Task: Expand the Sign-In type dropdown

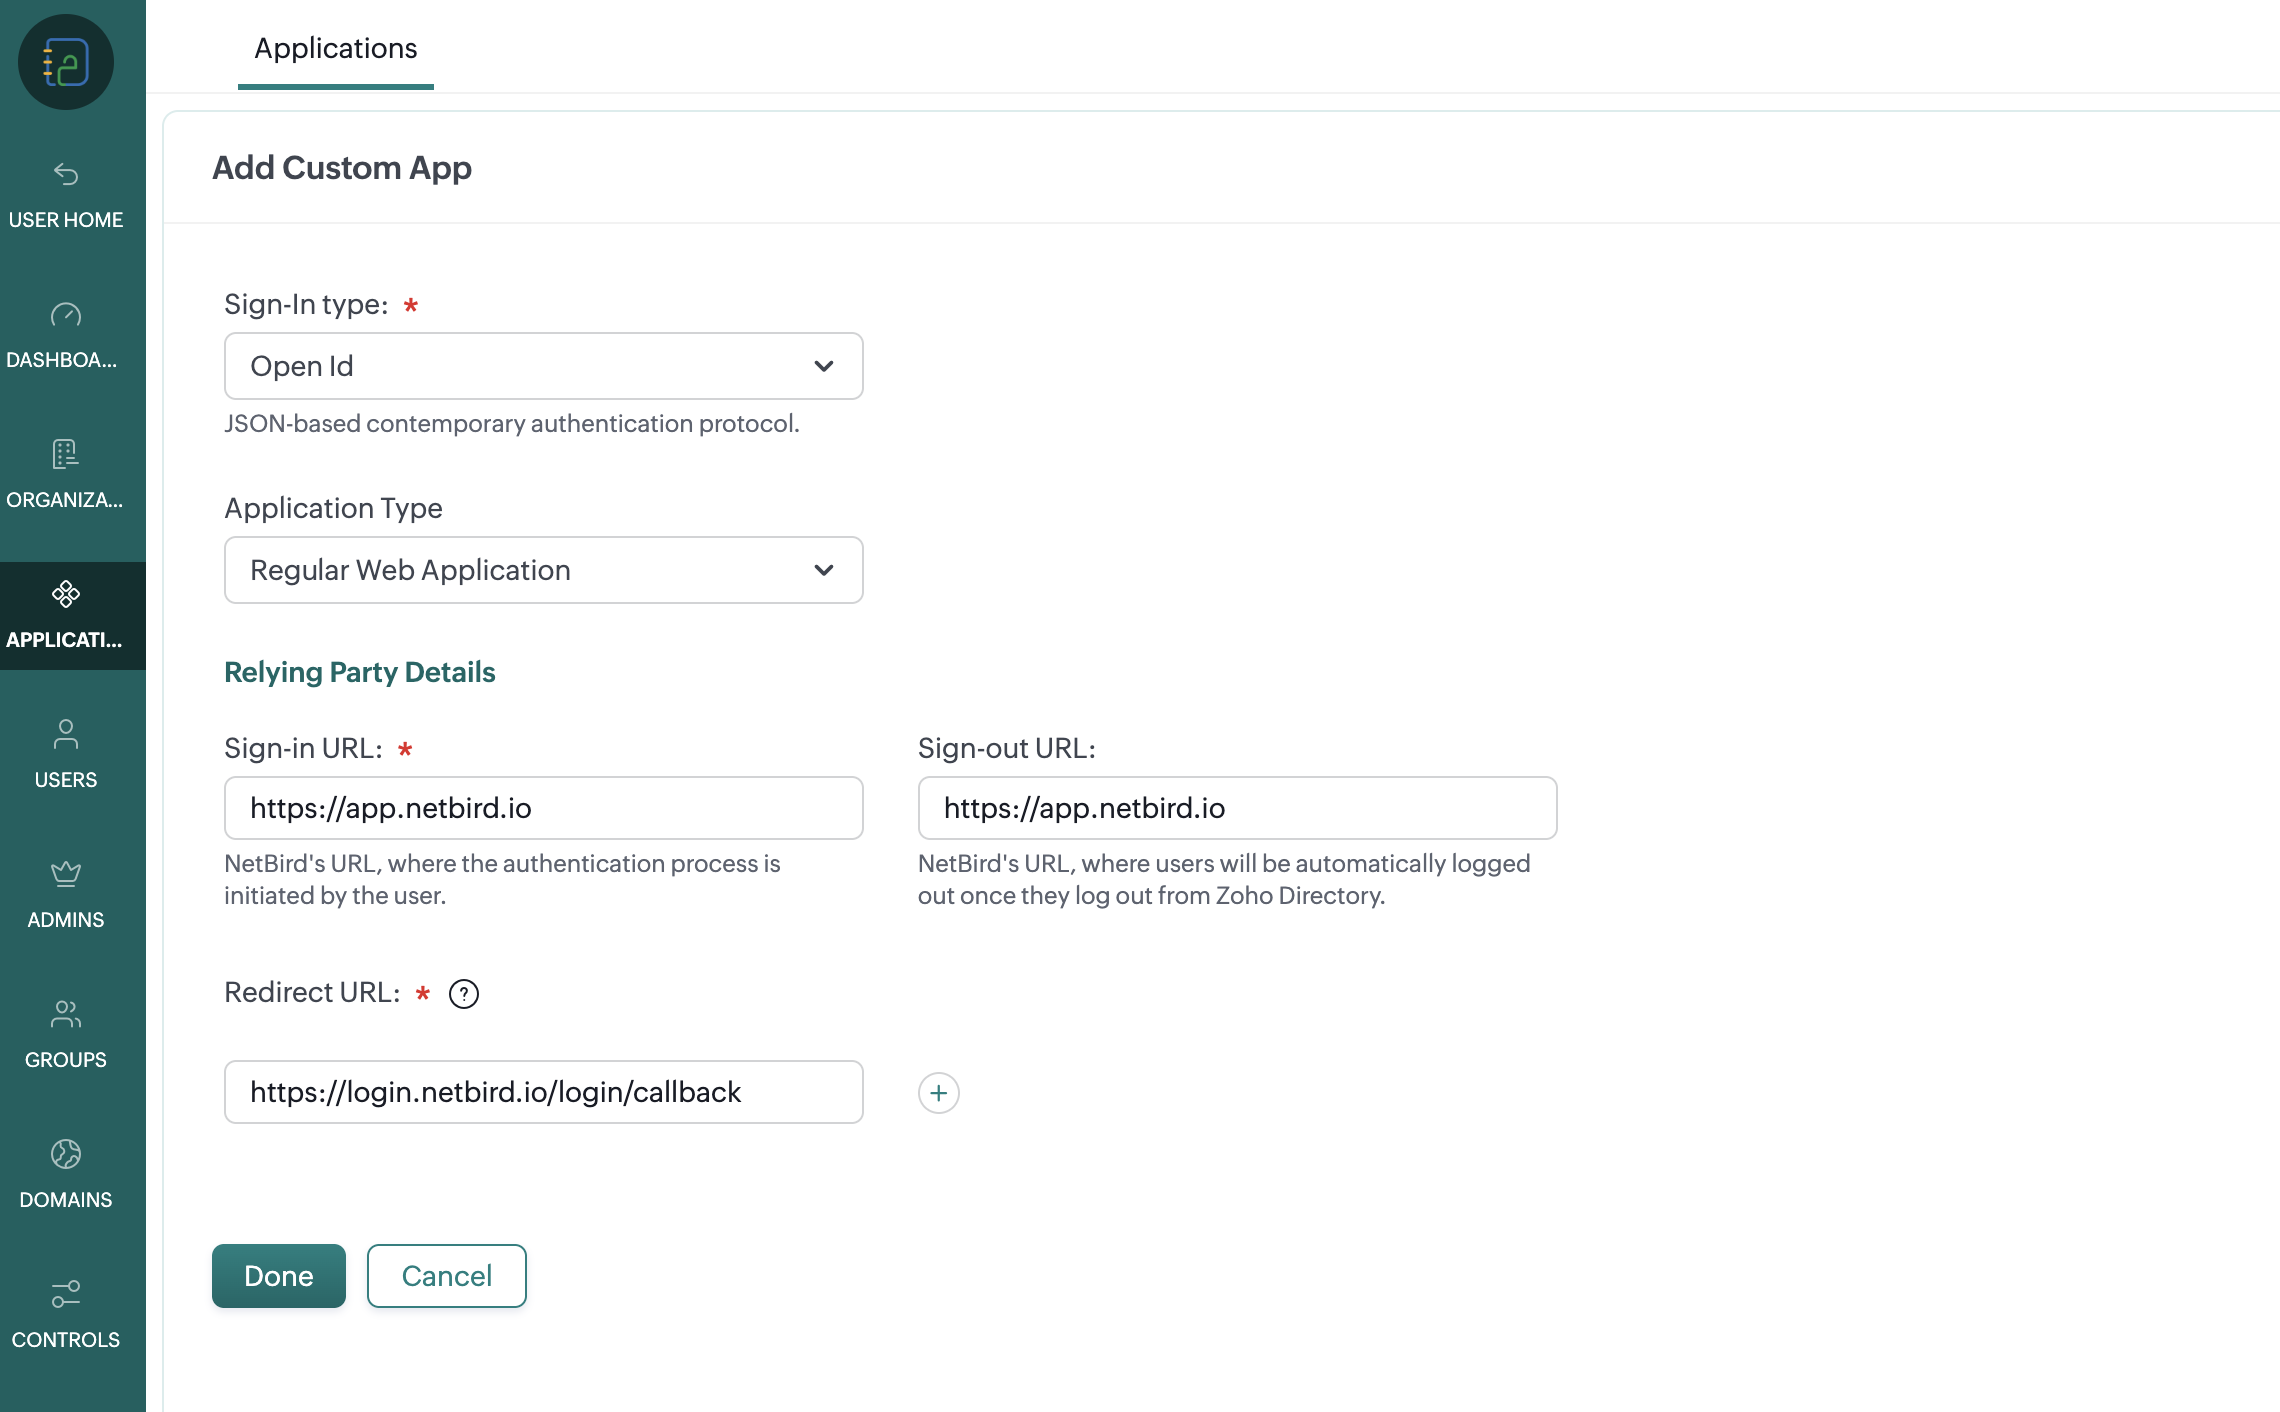Action: 544,366
